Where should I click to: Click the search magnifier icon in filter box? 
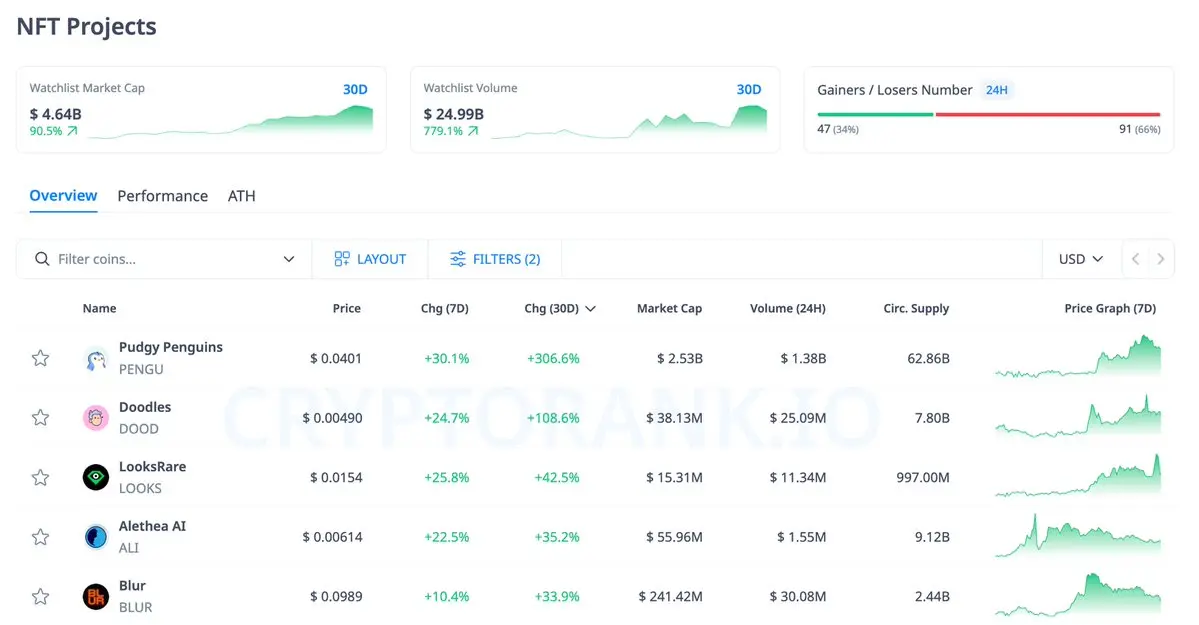42,259
